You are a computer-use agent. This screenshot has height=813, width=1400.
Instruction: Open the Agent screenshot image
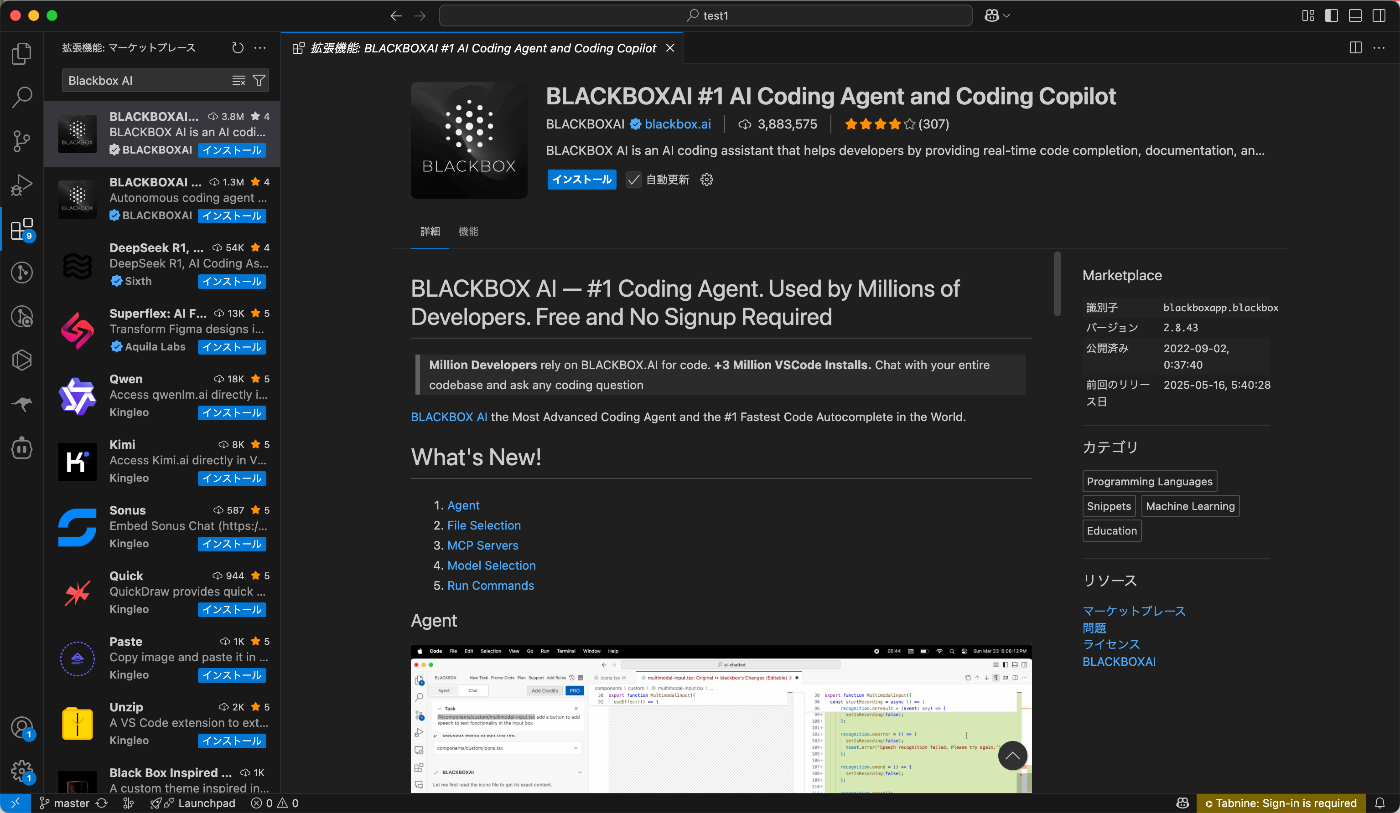(721, 719)
